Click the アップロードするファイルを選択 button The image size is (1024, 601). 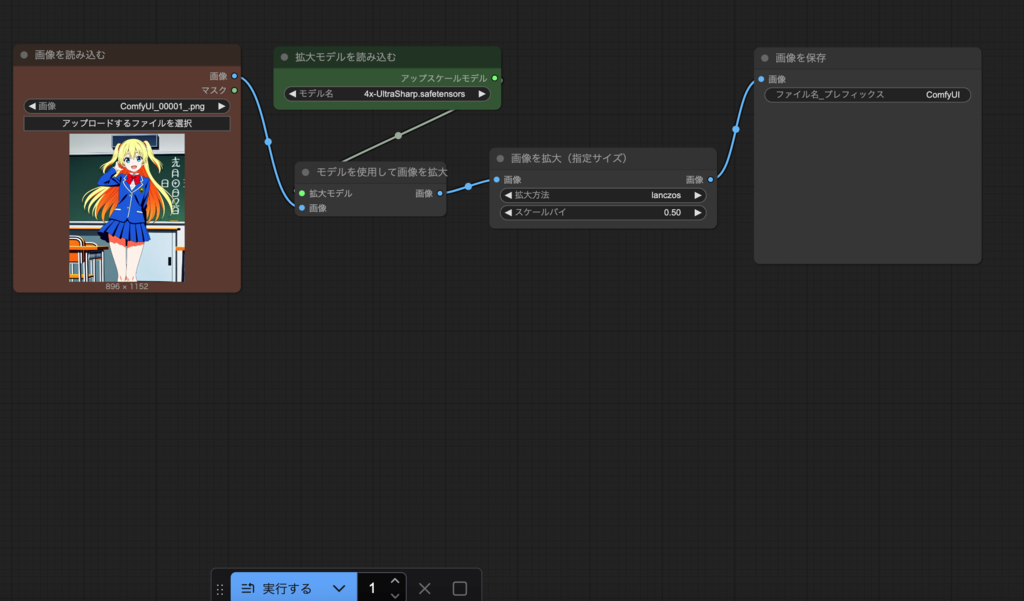pyautogui.click(x=127, y=123)
